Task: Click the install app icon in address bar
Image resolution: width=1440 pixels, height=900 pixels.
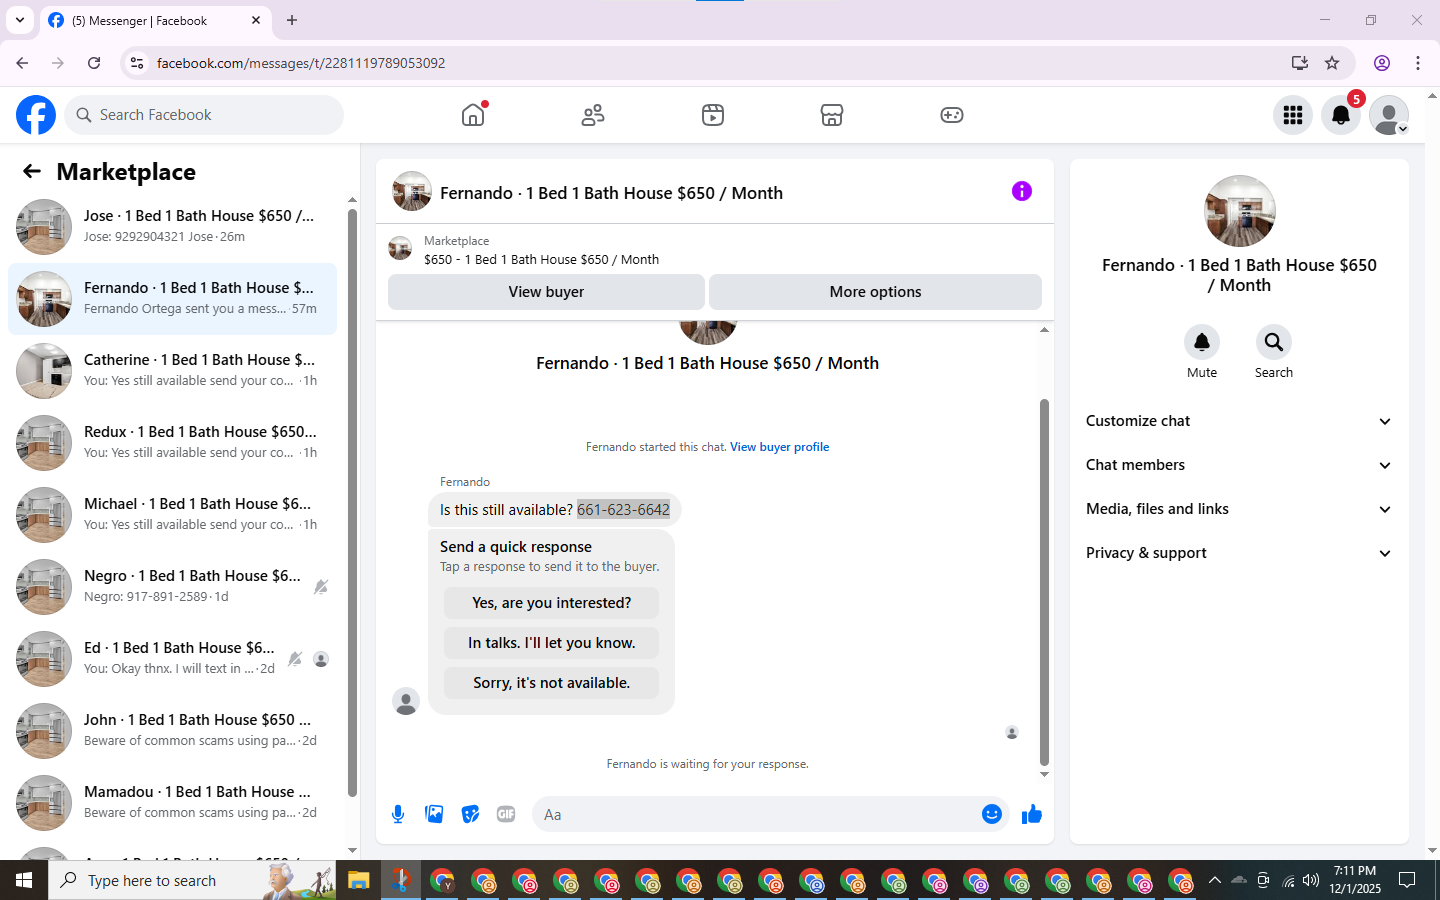Action: point(1300,63)
